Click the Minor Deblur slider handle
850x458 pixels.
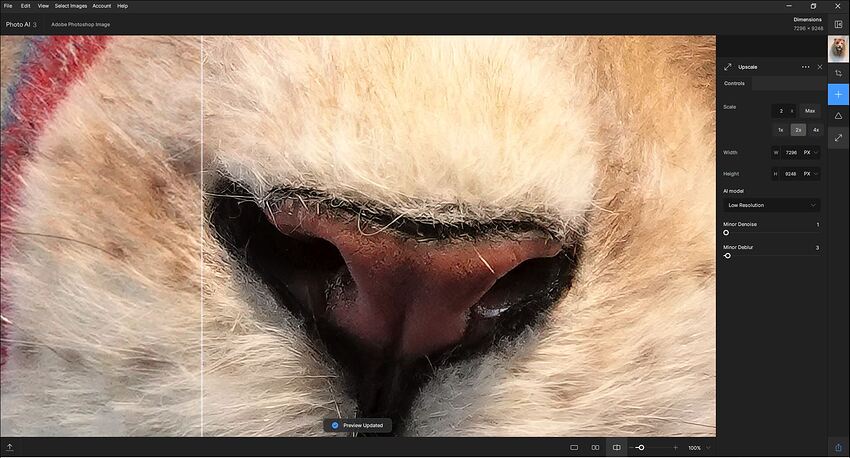coord(728,256)
